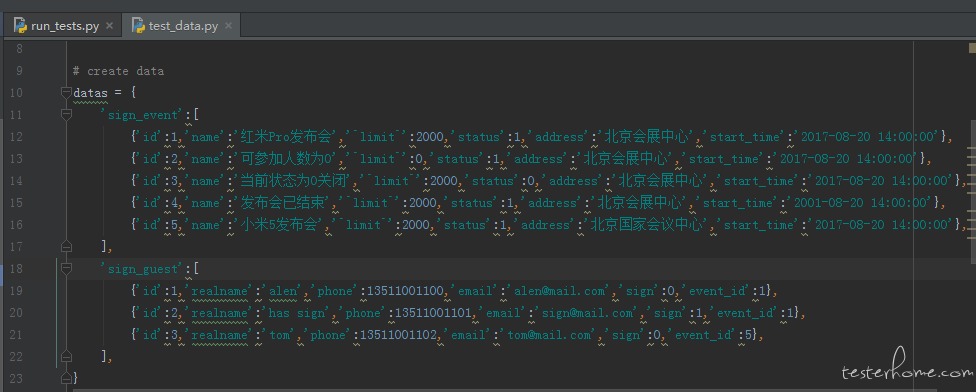Screen dimensions: 976x392
Task: Click the 'alen@mail.com' string on line 19
Action: click(x=560, y=291)
